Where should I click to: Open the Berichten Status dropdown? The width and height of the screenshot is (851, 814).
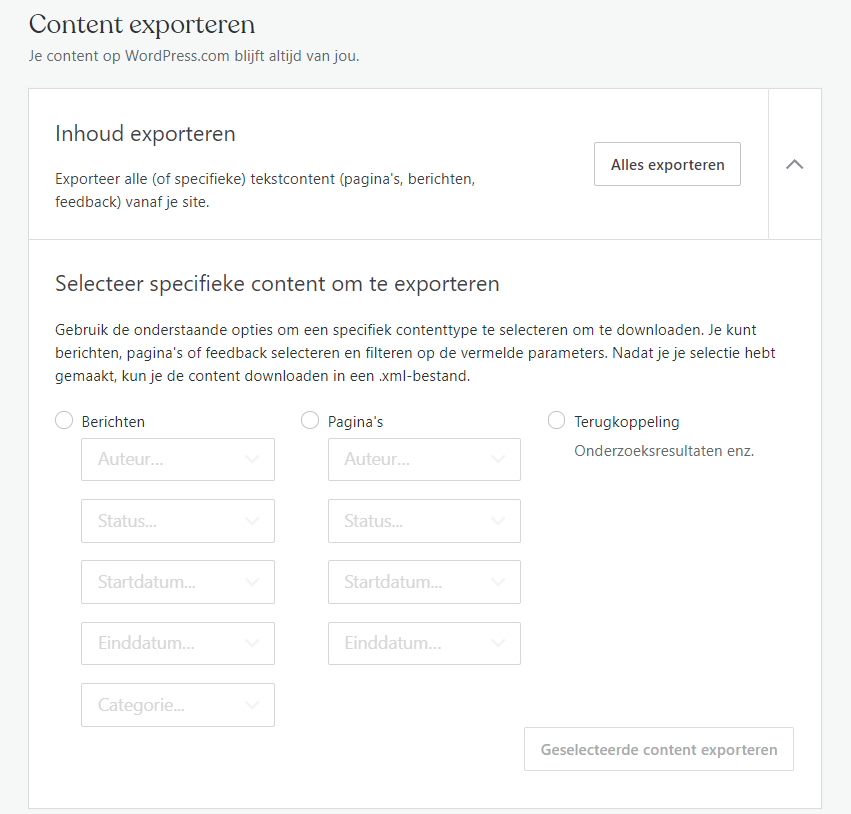tap(178, 521)
